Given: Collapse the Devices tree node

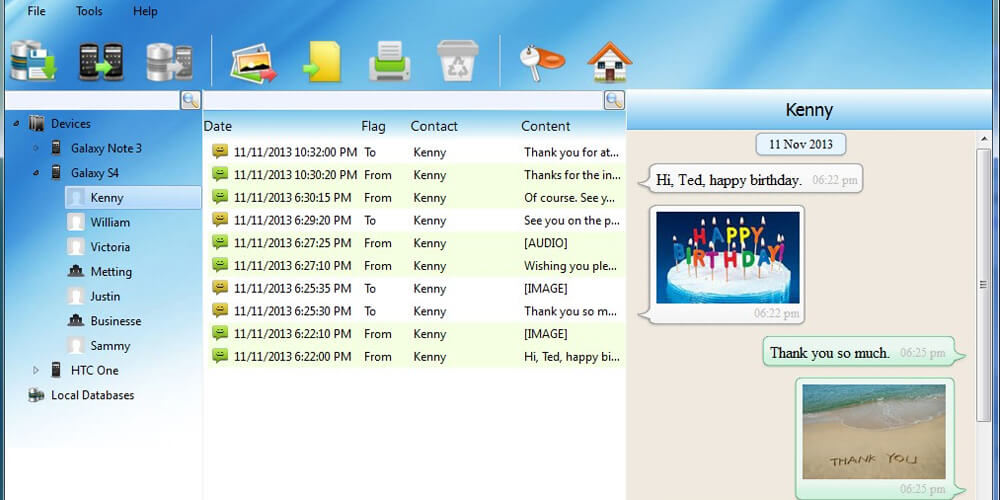Looking at the screenshot, I should (x=16, y=124).
